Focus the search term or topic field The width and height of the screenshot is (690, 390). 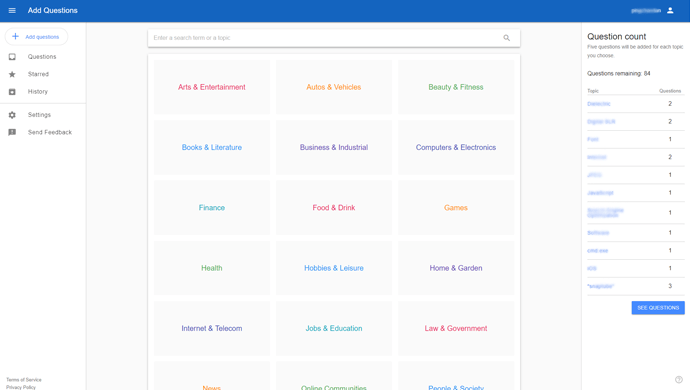click(334, 38)
